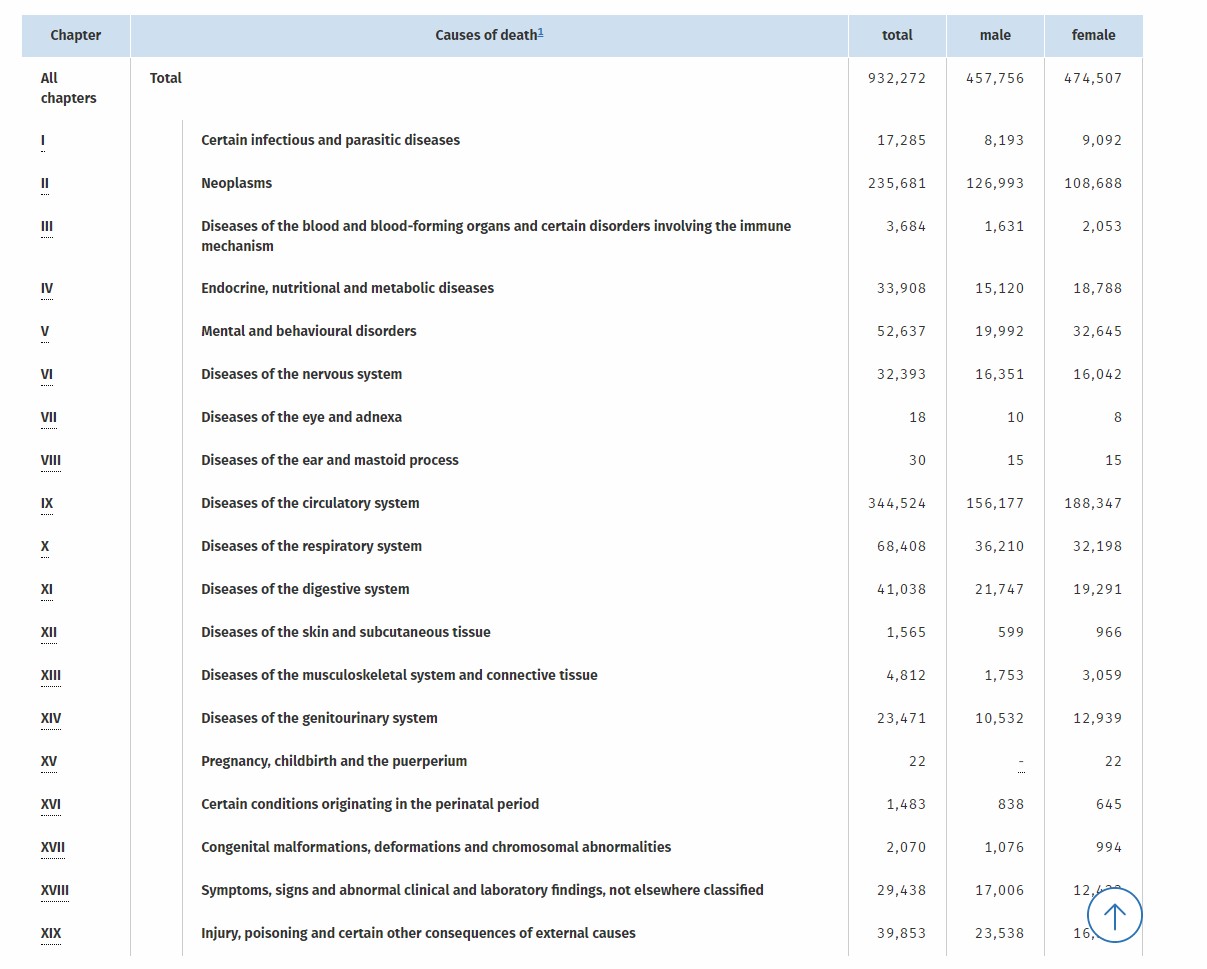Click chapter XV abbreviation
Viewport: 1207px width, 969px height.
coord(48,761)
